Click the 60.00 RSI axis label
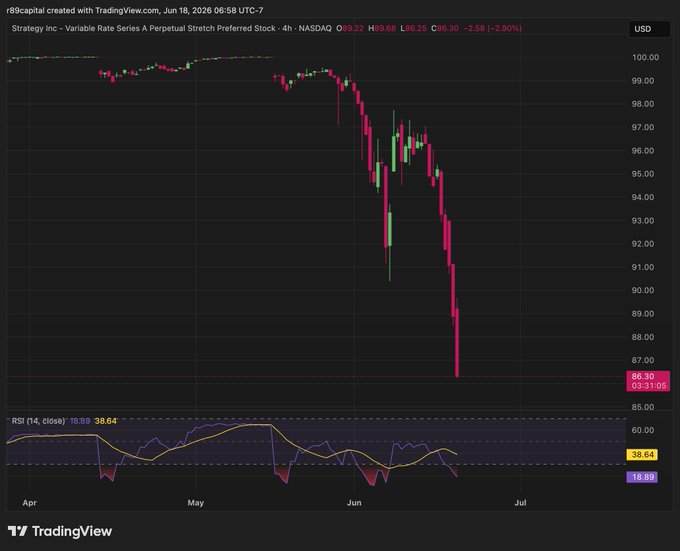 click(643, 430)
